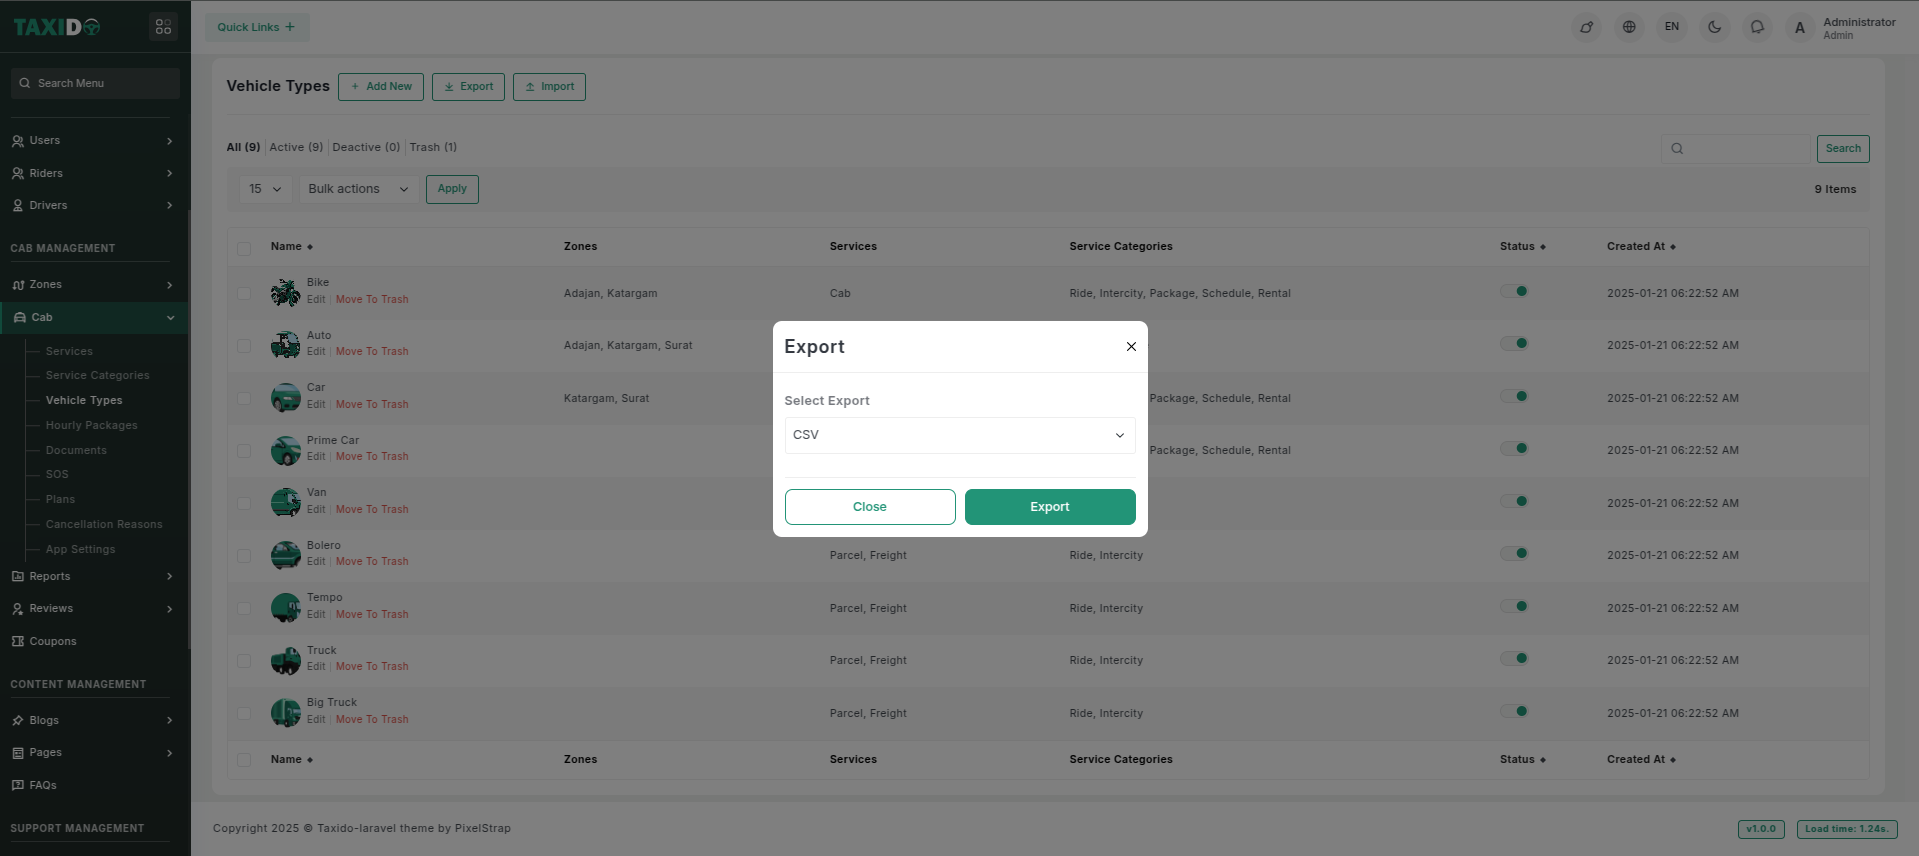
Task: Click the green Export button in dialog
Action: (1049, 507)
